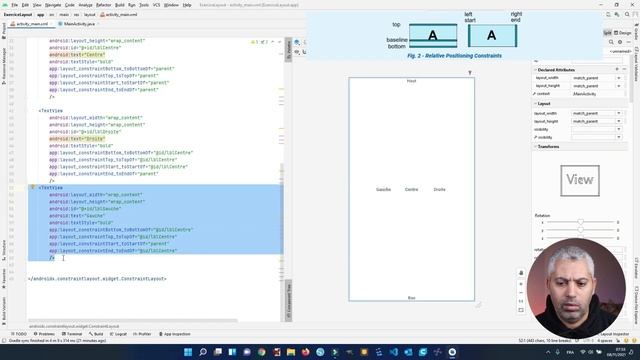Edit the context attribute value field
640x360 pixels.
(x=598, y=94)
